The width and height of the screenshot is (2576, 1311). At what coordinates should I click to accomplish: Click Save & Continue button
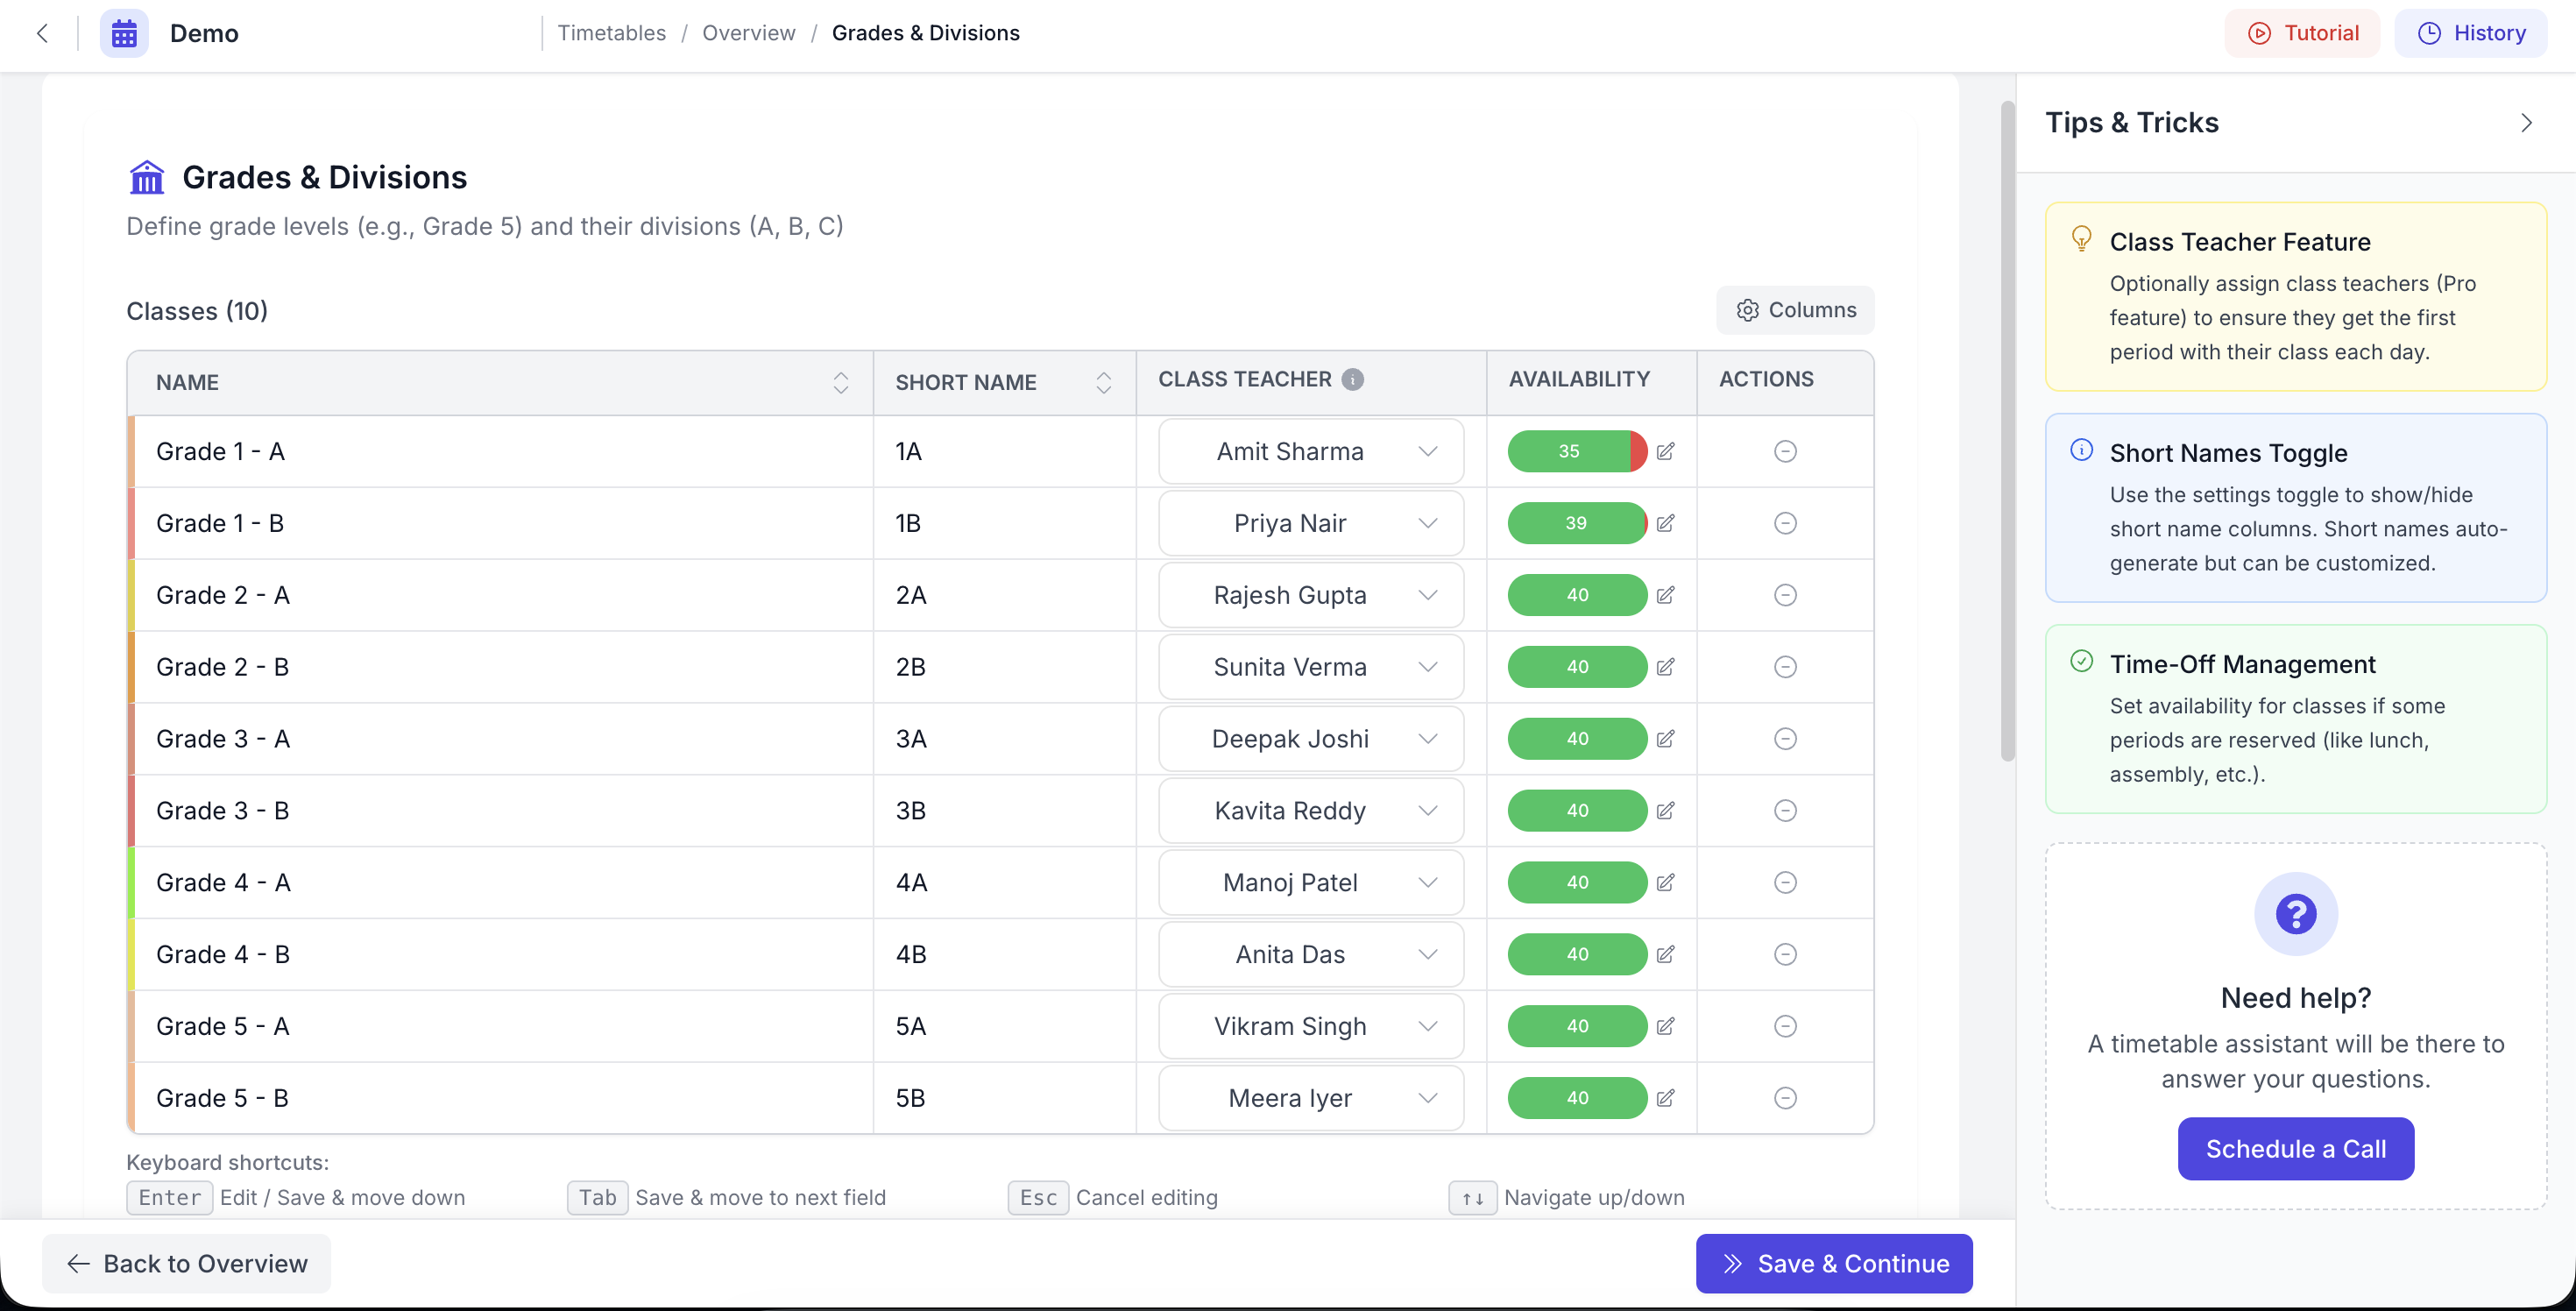pyautogui.click(x=1834, y=1263)
